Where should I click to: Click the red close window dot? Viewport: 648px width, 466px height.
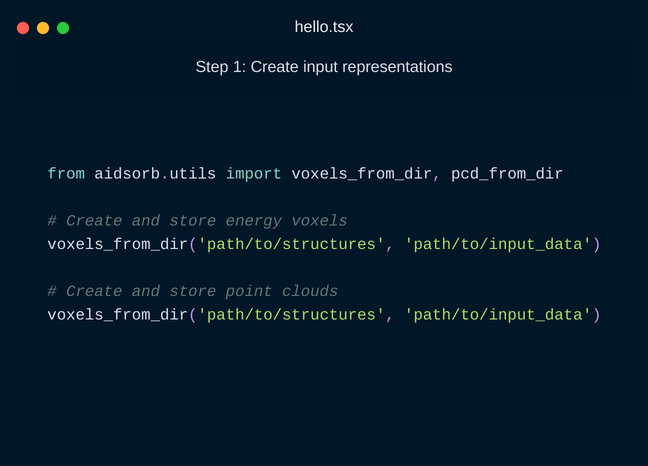click(23, 28)
